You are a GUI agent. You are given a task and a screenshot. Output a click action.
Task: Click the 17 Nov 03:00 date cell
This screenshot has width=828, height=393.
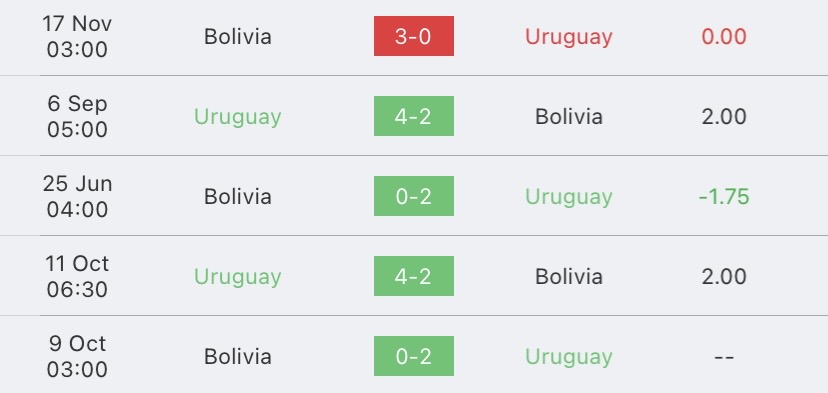(x=77, y=36)
